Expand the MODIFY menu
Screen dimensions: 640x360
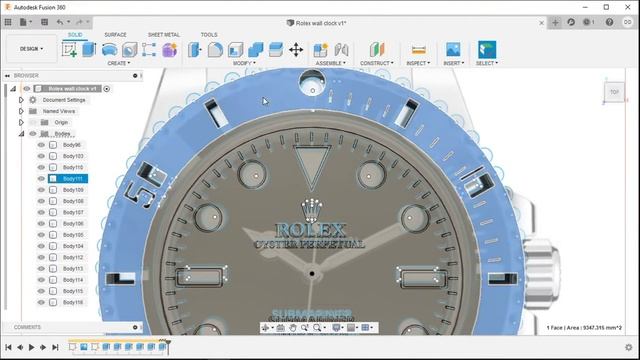click(x=244, y=63)
